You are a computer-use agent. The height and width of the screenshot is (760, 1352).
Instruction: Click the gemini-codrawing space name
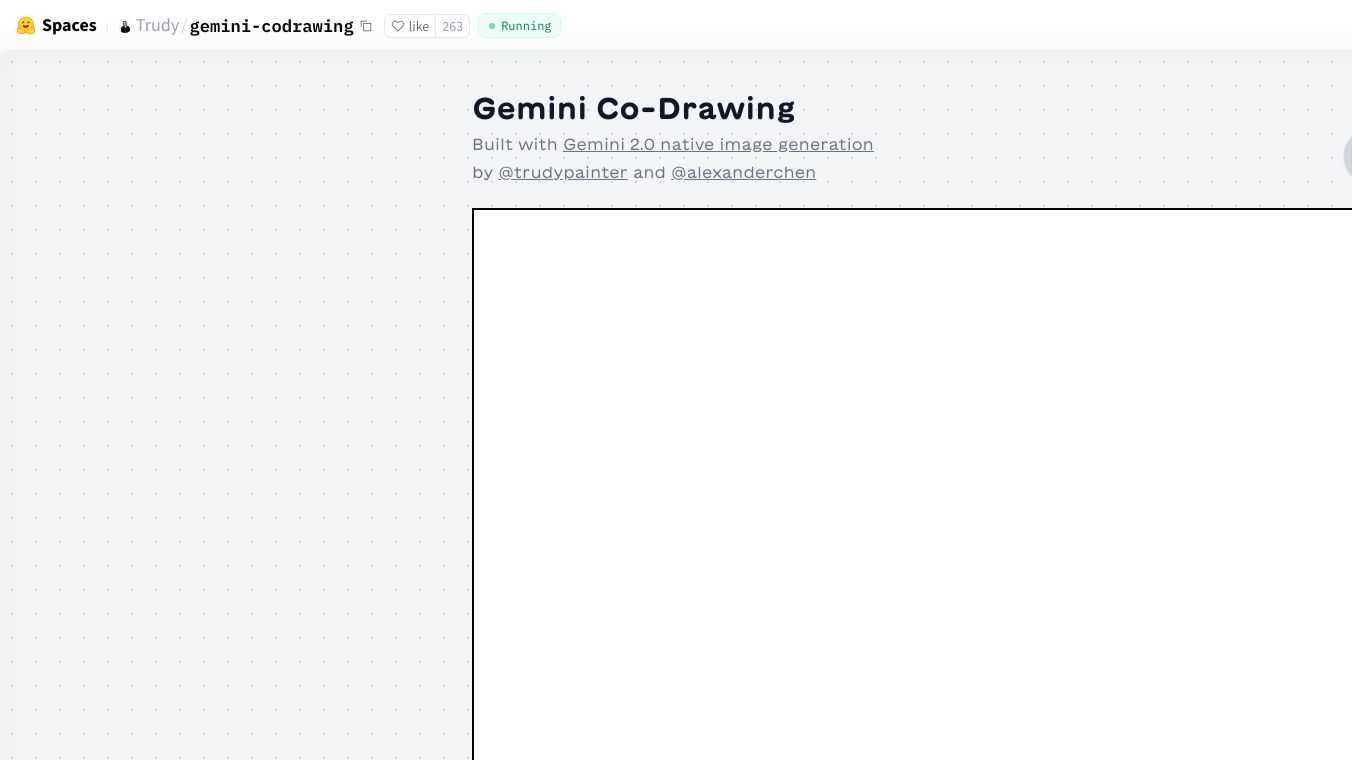click(271, 26)
